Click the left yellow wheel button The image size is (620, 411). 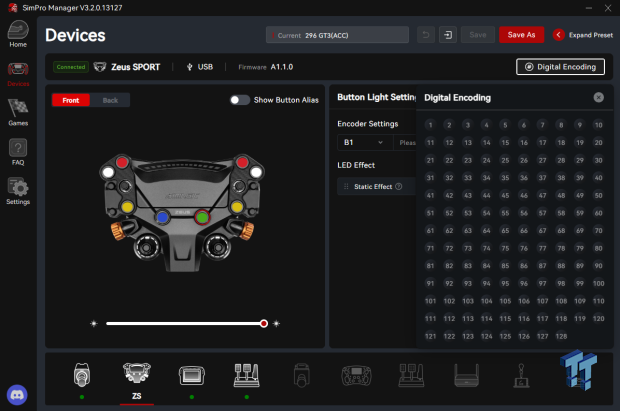tap(127, 206)
